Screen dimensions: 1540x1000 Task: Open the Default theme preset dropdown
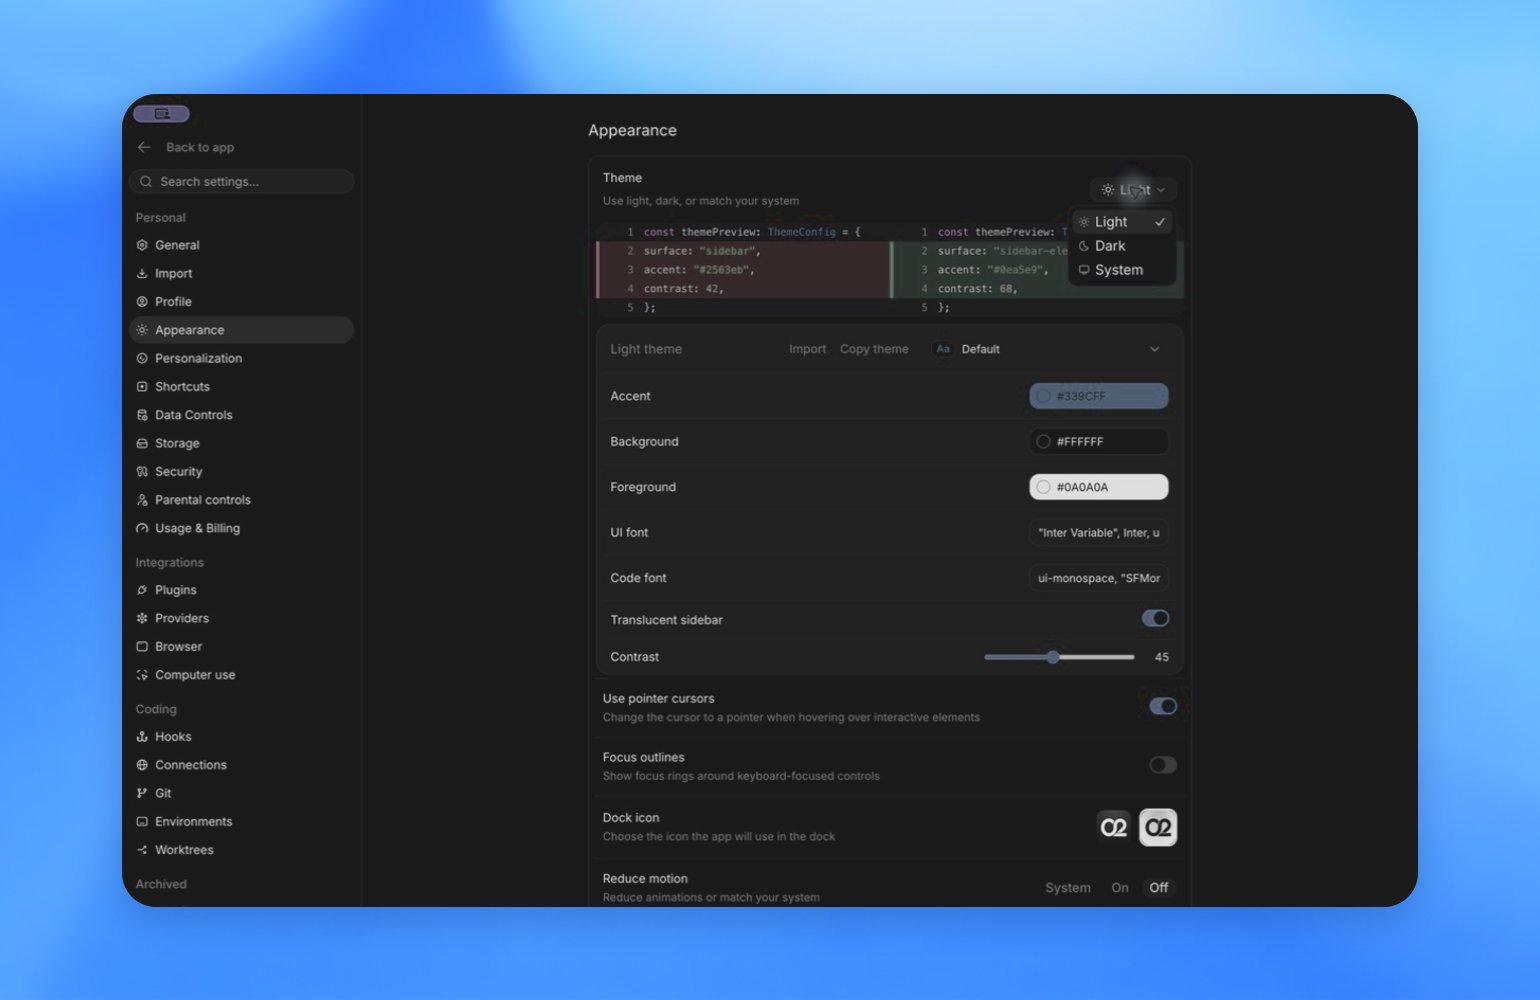coord(1047,349)
